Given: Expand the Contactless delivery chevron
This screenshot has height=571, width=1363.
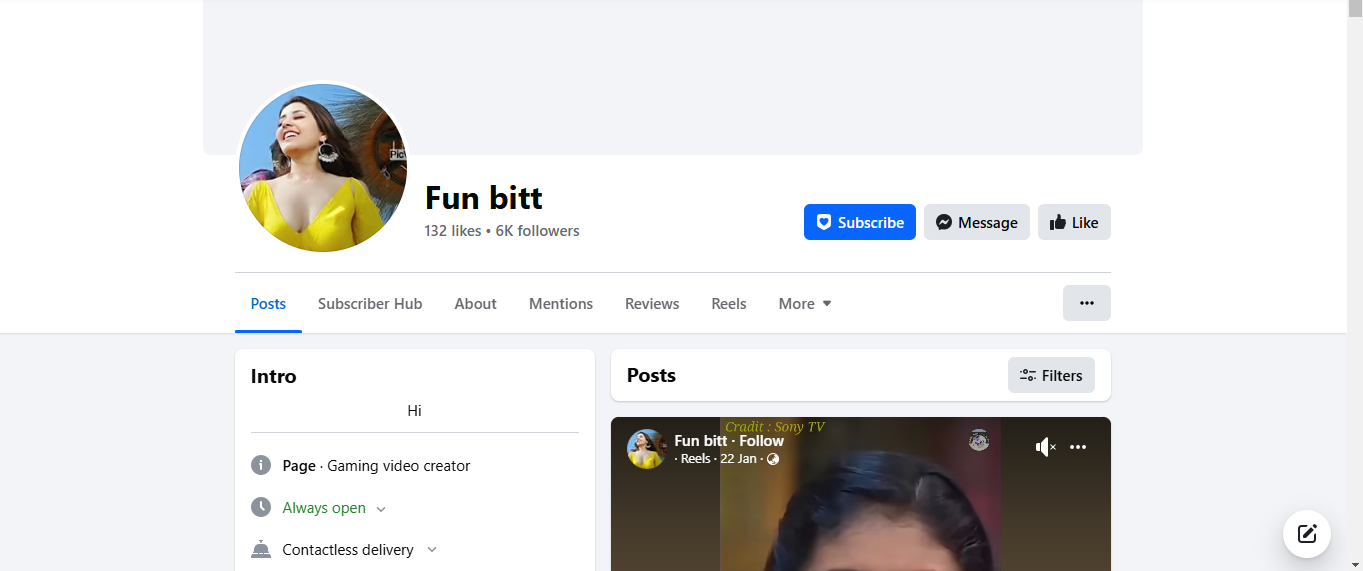Looking at the screenshot, I should tap(432, 549).
